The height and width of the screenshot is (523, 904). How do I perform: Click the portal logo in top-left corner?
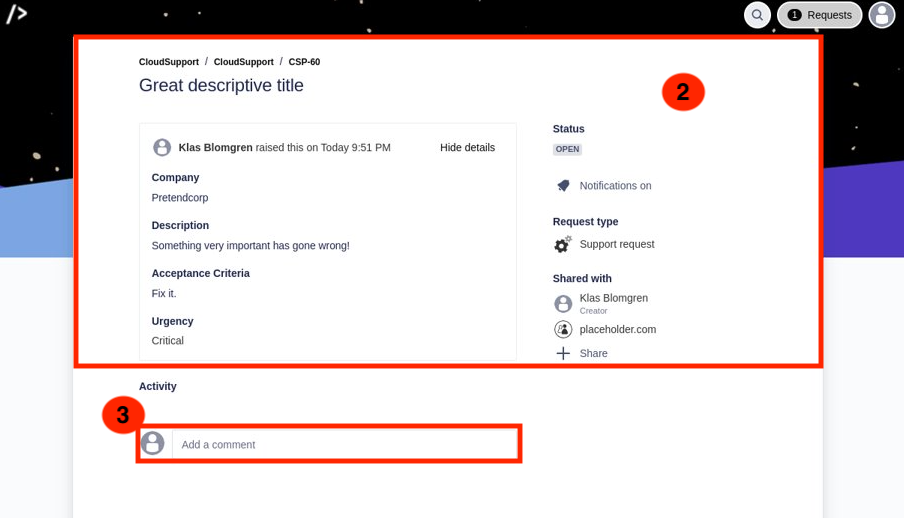pos(17,14)
